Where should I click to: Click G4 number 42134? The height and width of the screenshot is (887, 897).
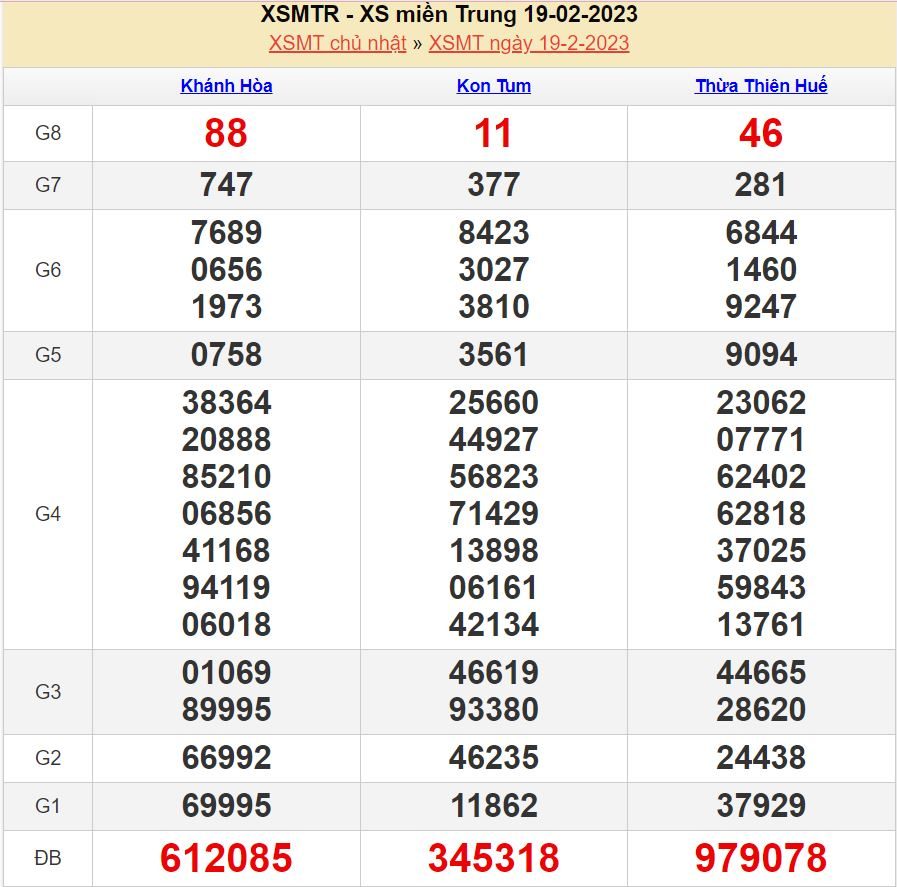494,625
